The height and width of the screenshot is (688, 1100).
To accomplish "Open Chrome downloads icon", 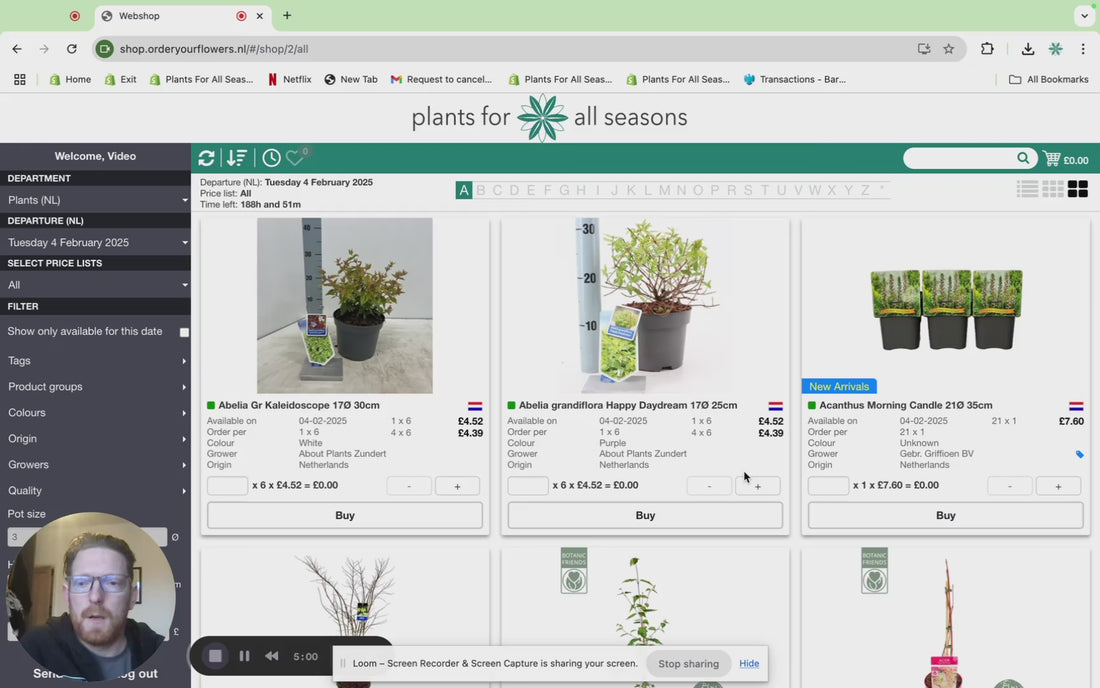I will 1028,49.
